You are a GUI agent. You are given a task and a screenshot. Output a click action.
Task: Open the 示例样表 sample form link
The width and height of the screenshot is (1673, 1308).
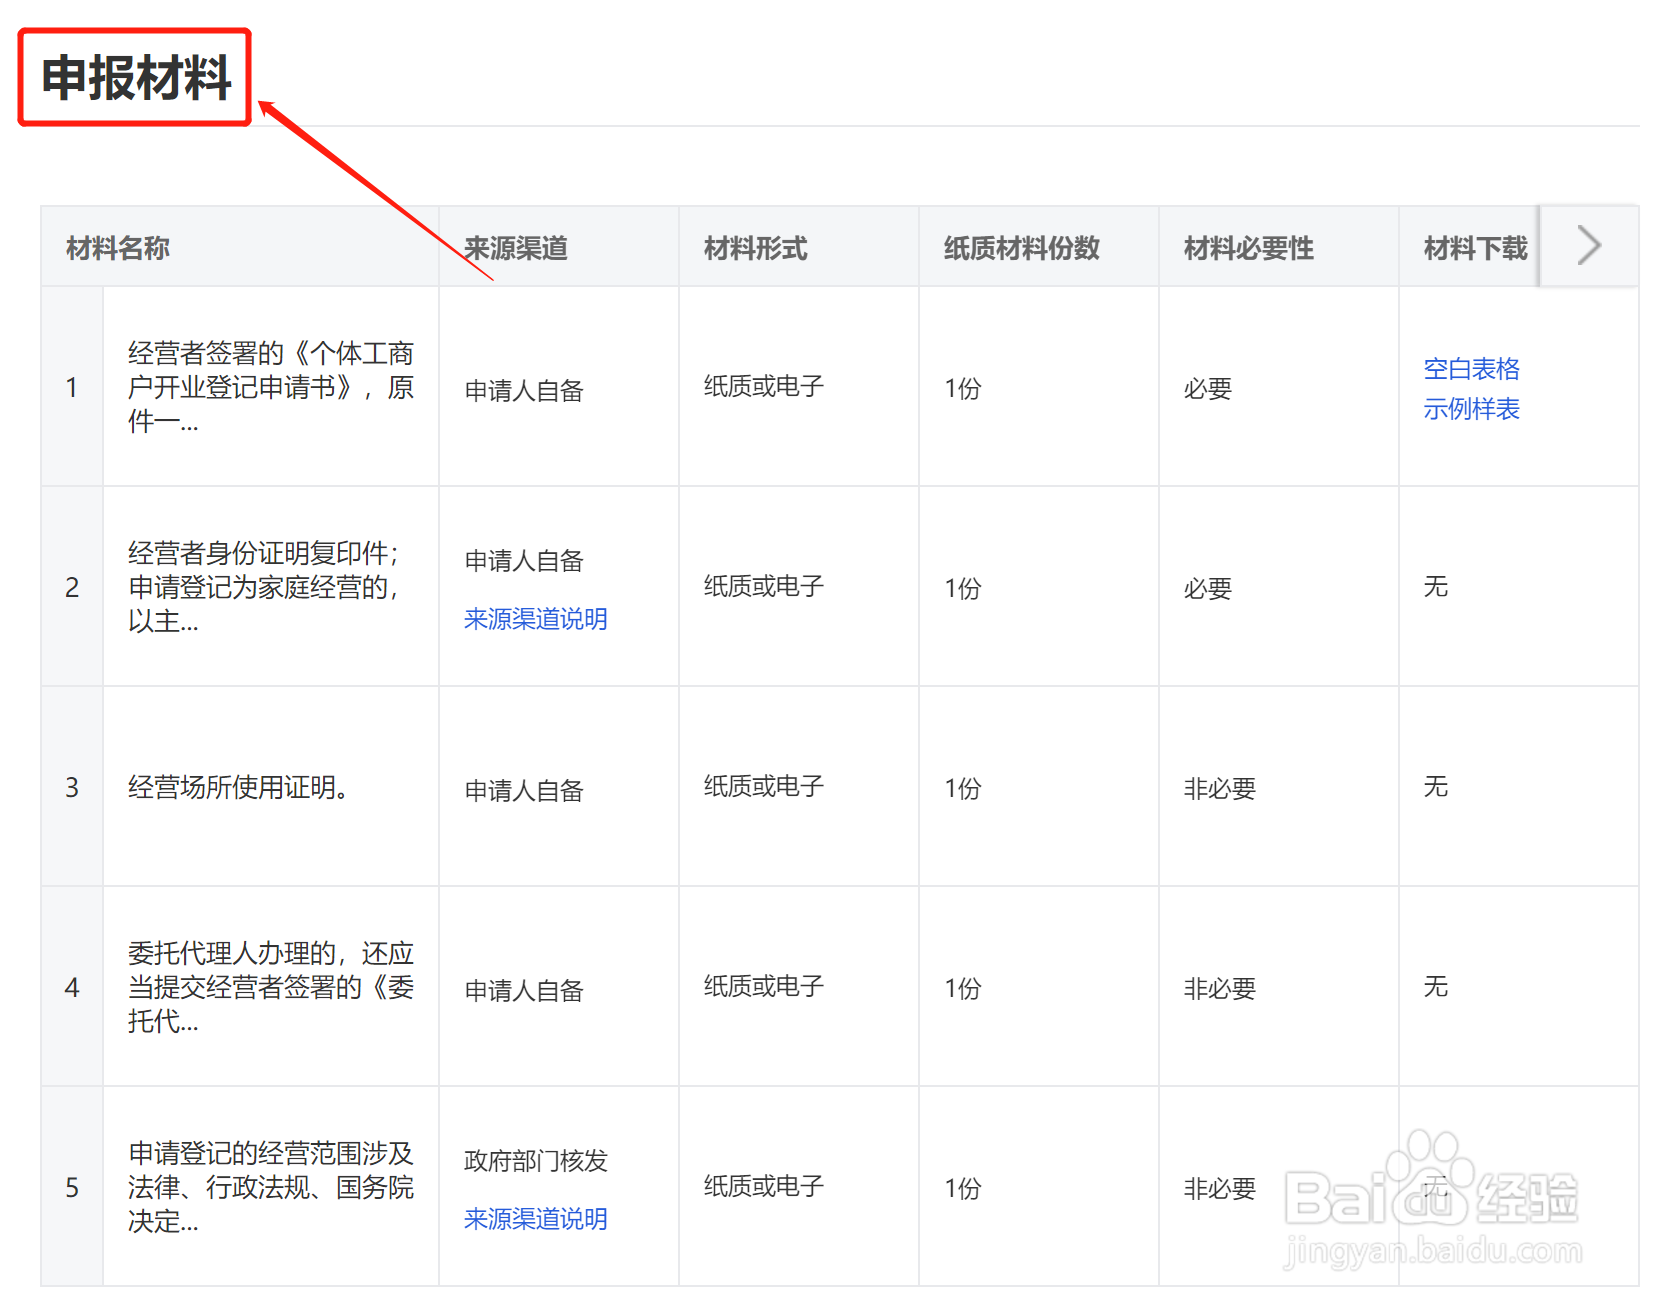(1470, 408)
